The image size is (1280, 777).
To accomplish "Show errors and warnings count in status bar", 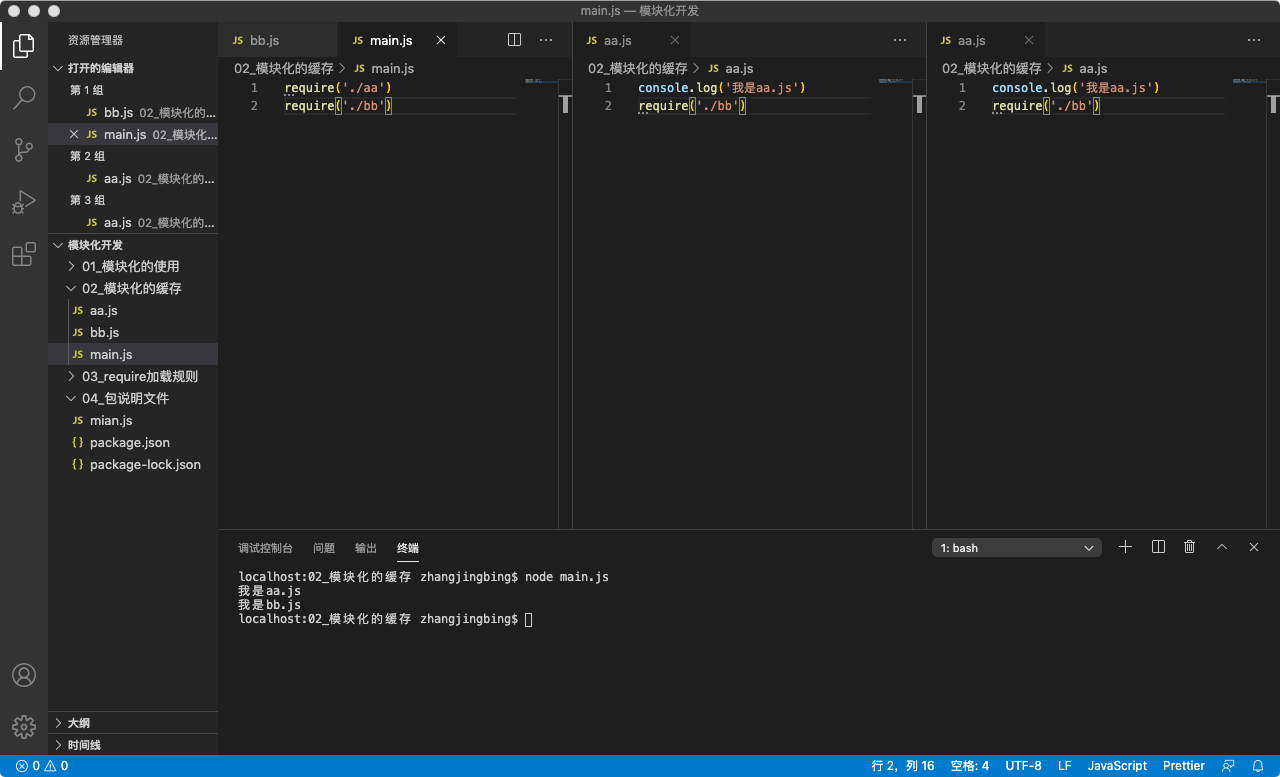I will point(42,766).
